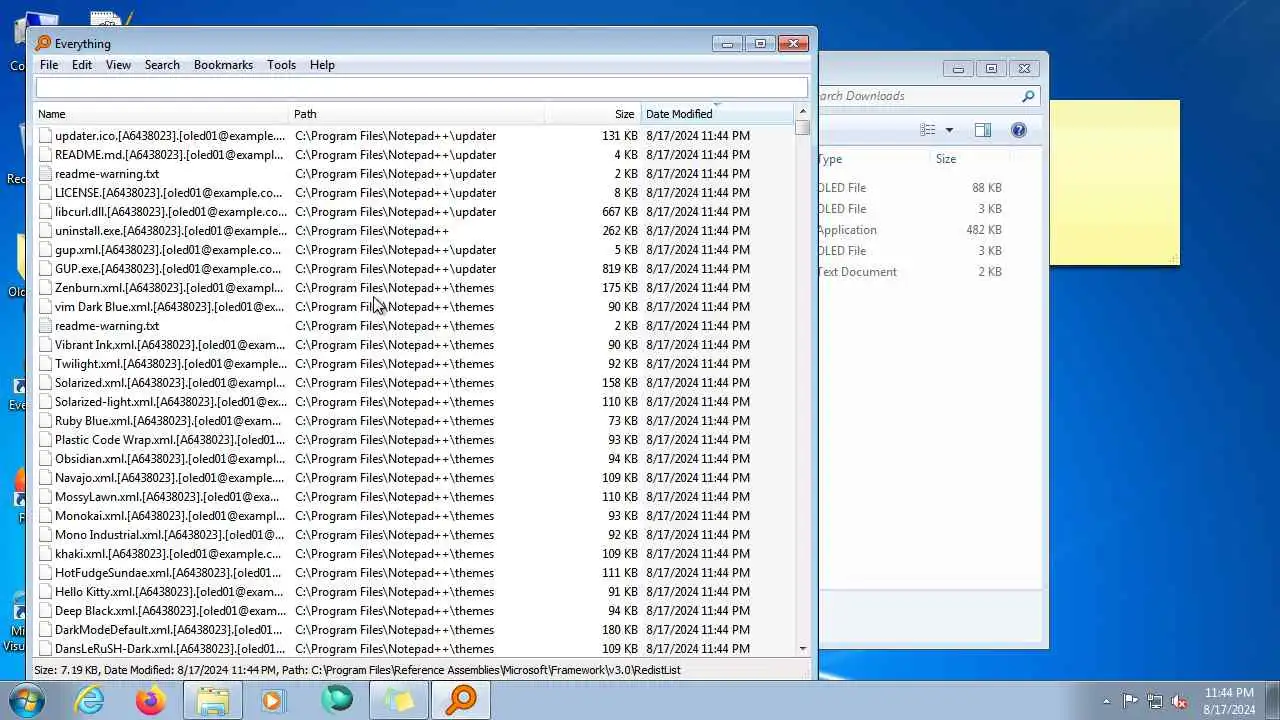Select the khaki.xml file icon
The height and width of the screenshot is (720, 1280).
coord(45,554)
